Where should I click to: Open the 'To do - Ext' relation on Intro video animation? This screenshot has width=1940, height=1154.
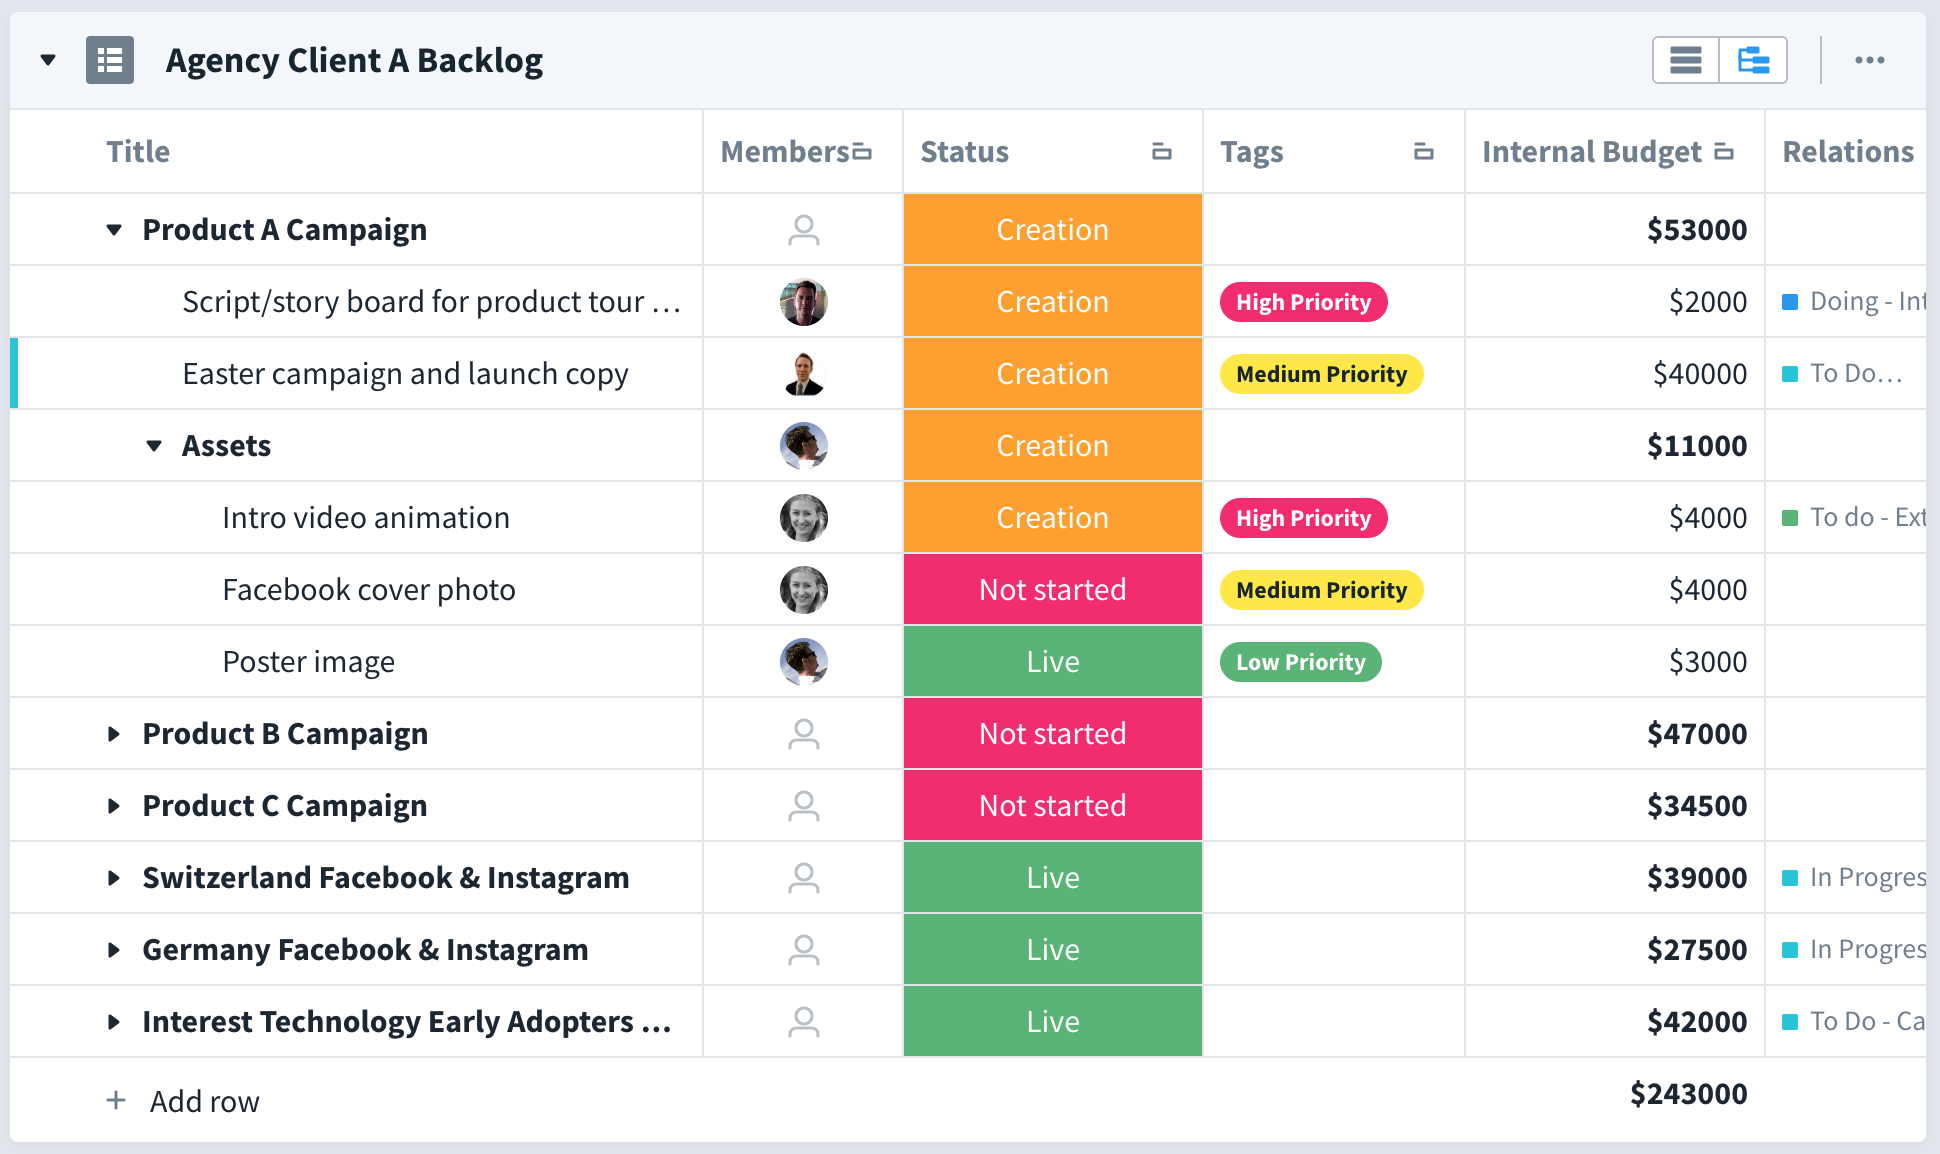pyautogui.click(x=1860, y=517)
